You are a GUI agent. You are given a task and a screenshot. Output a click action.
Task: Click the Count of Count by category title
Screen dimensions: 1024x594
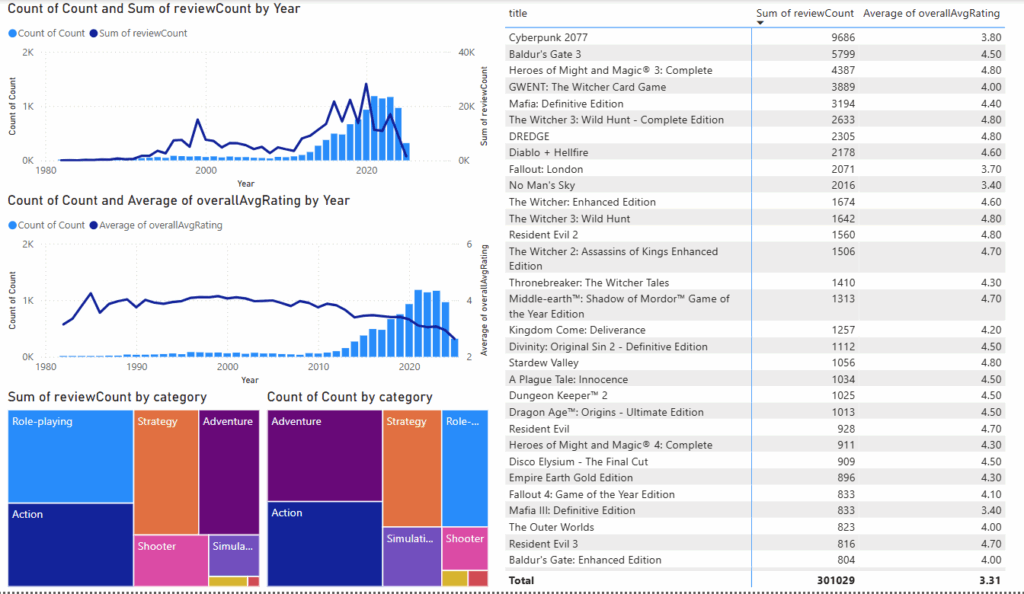pos(350,397)
